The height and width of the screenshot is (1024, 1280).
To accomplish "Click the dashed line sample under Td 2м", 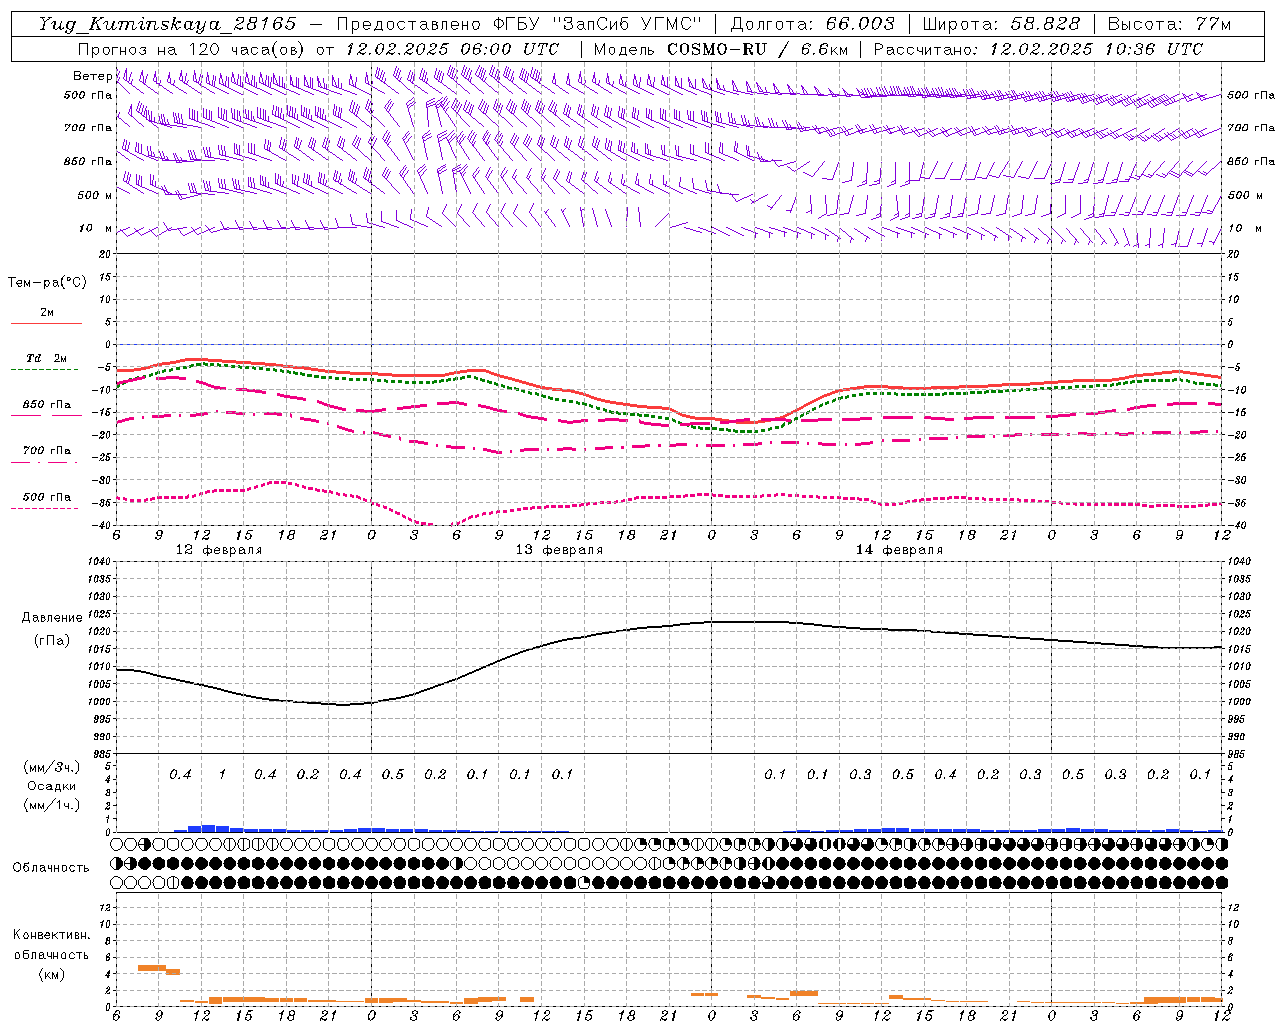I will (46, 370).
